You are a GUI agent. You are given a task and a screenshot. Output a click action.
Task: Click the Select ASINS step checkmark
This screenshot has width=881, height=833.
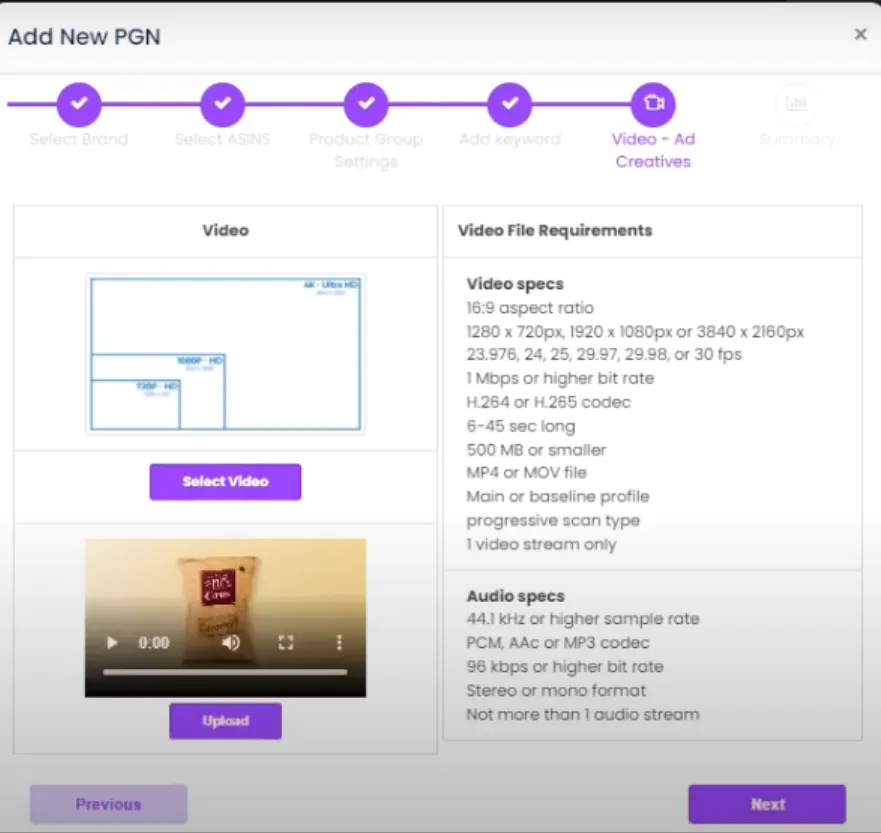[x=223, y=104]
